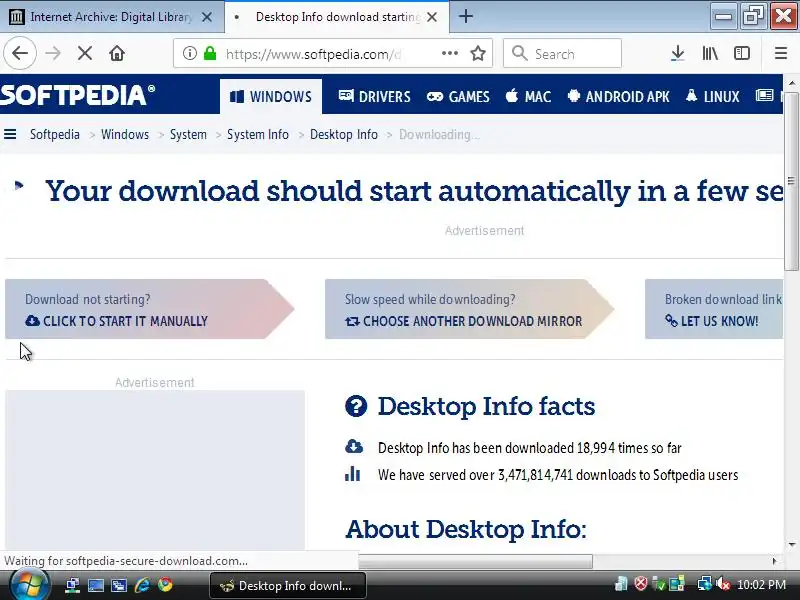This screenshot has height=600, width=800.
Task: Click to start the download manually
Action: tap(149, 309)
